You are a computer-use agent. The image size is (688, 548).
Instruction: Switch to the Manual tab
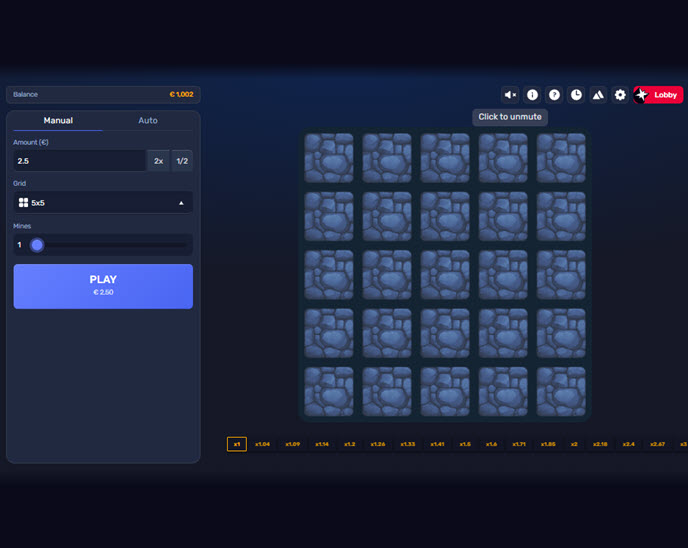58,121
